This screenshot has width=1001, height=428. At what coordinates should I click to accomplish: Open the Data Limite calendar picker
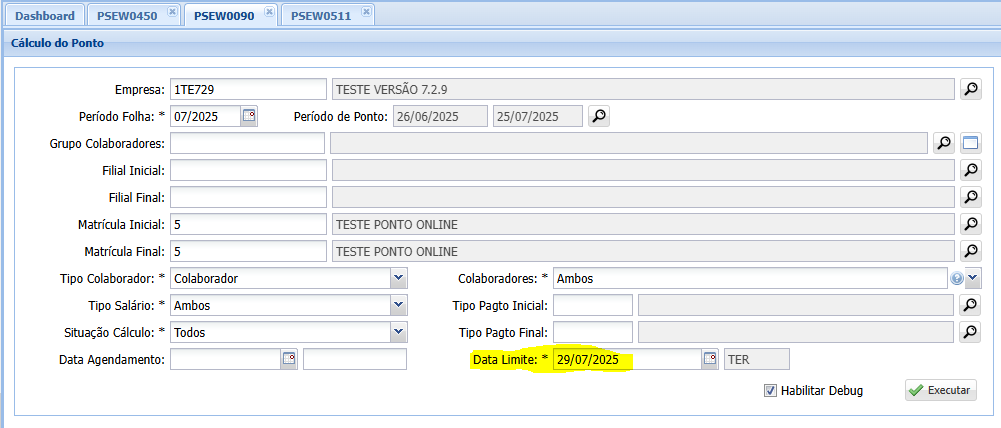[x=710, y=359]
